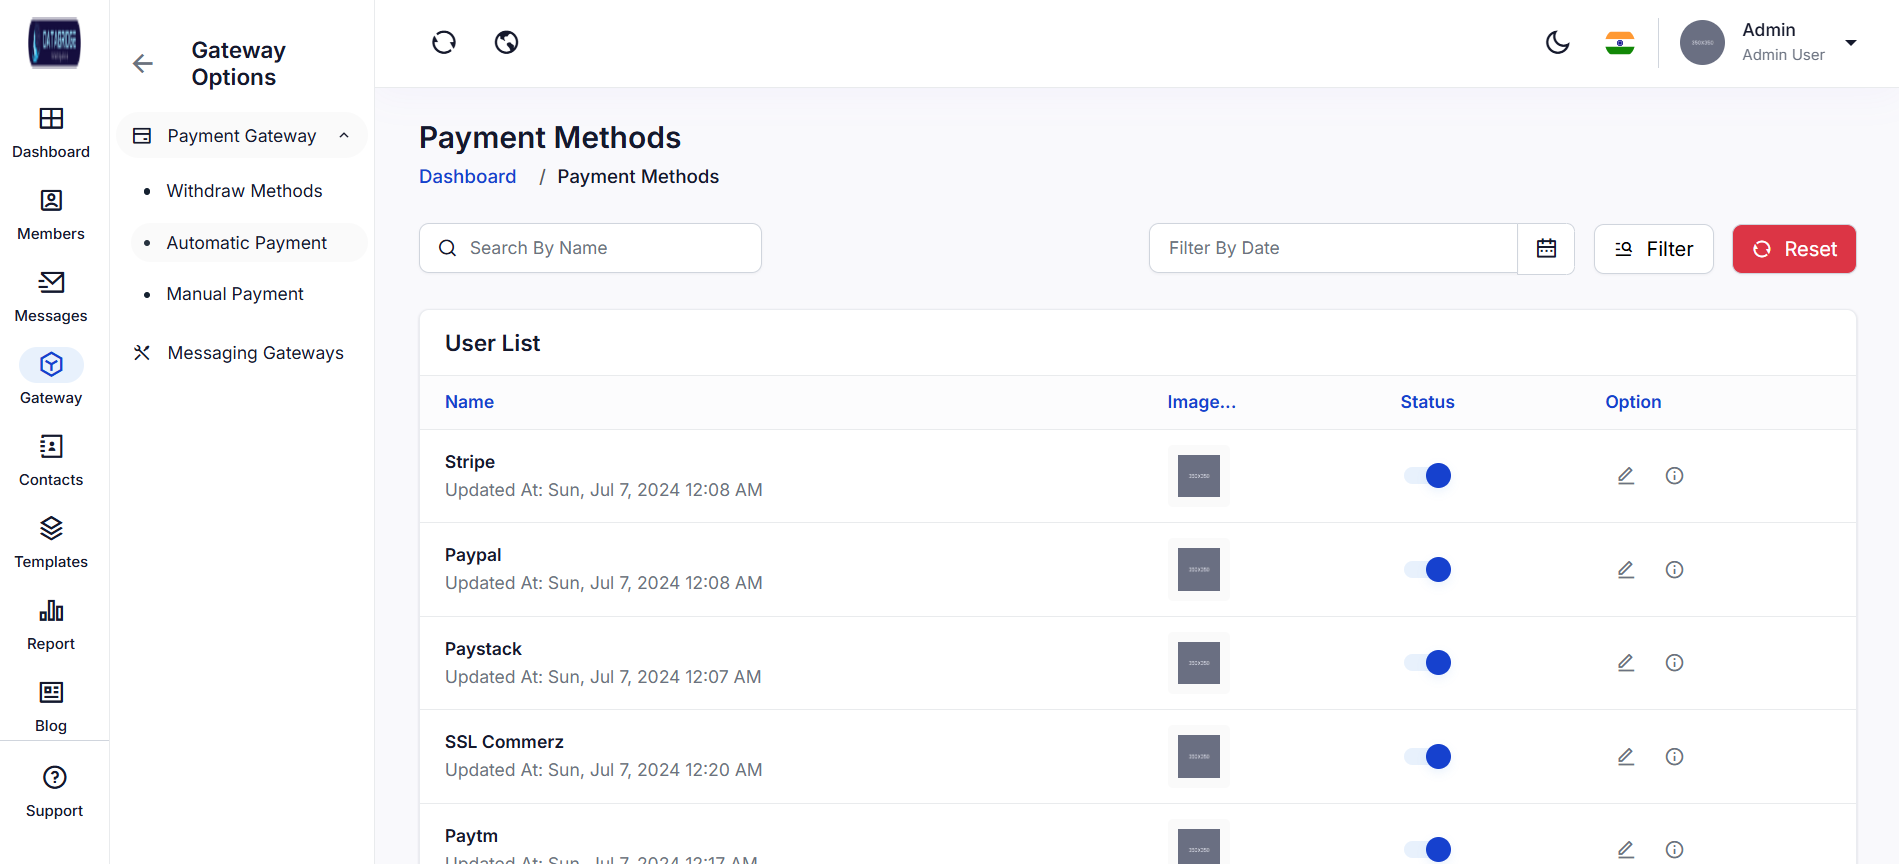The image size is (1899, 864).
Task: Follow the Dashboard breadcrumb link
Action: coord(467,177)
